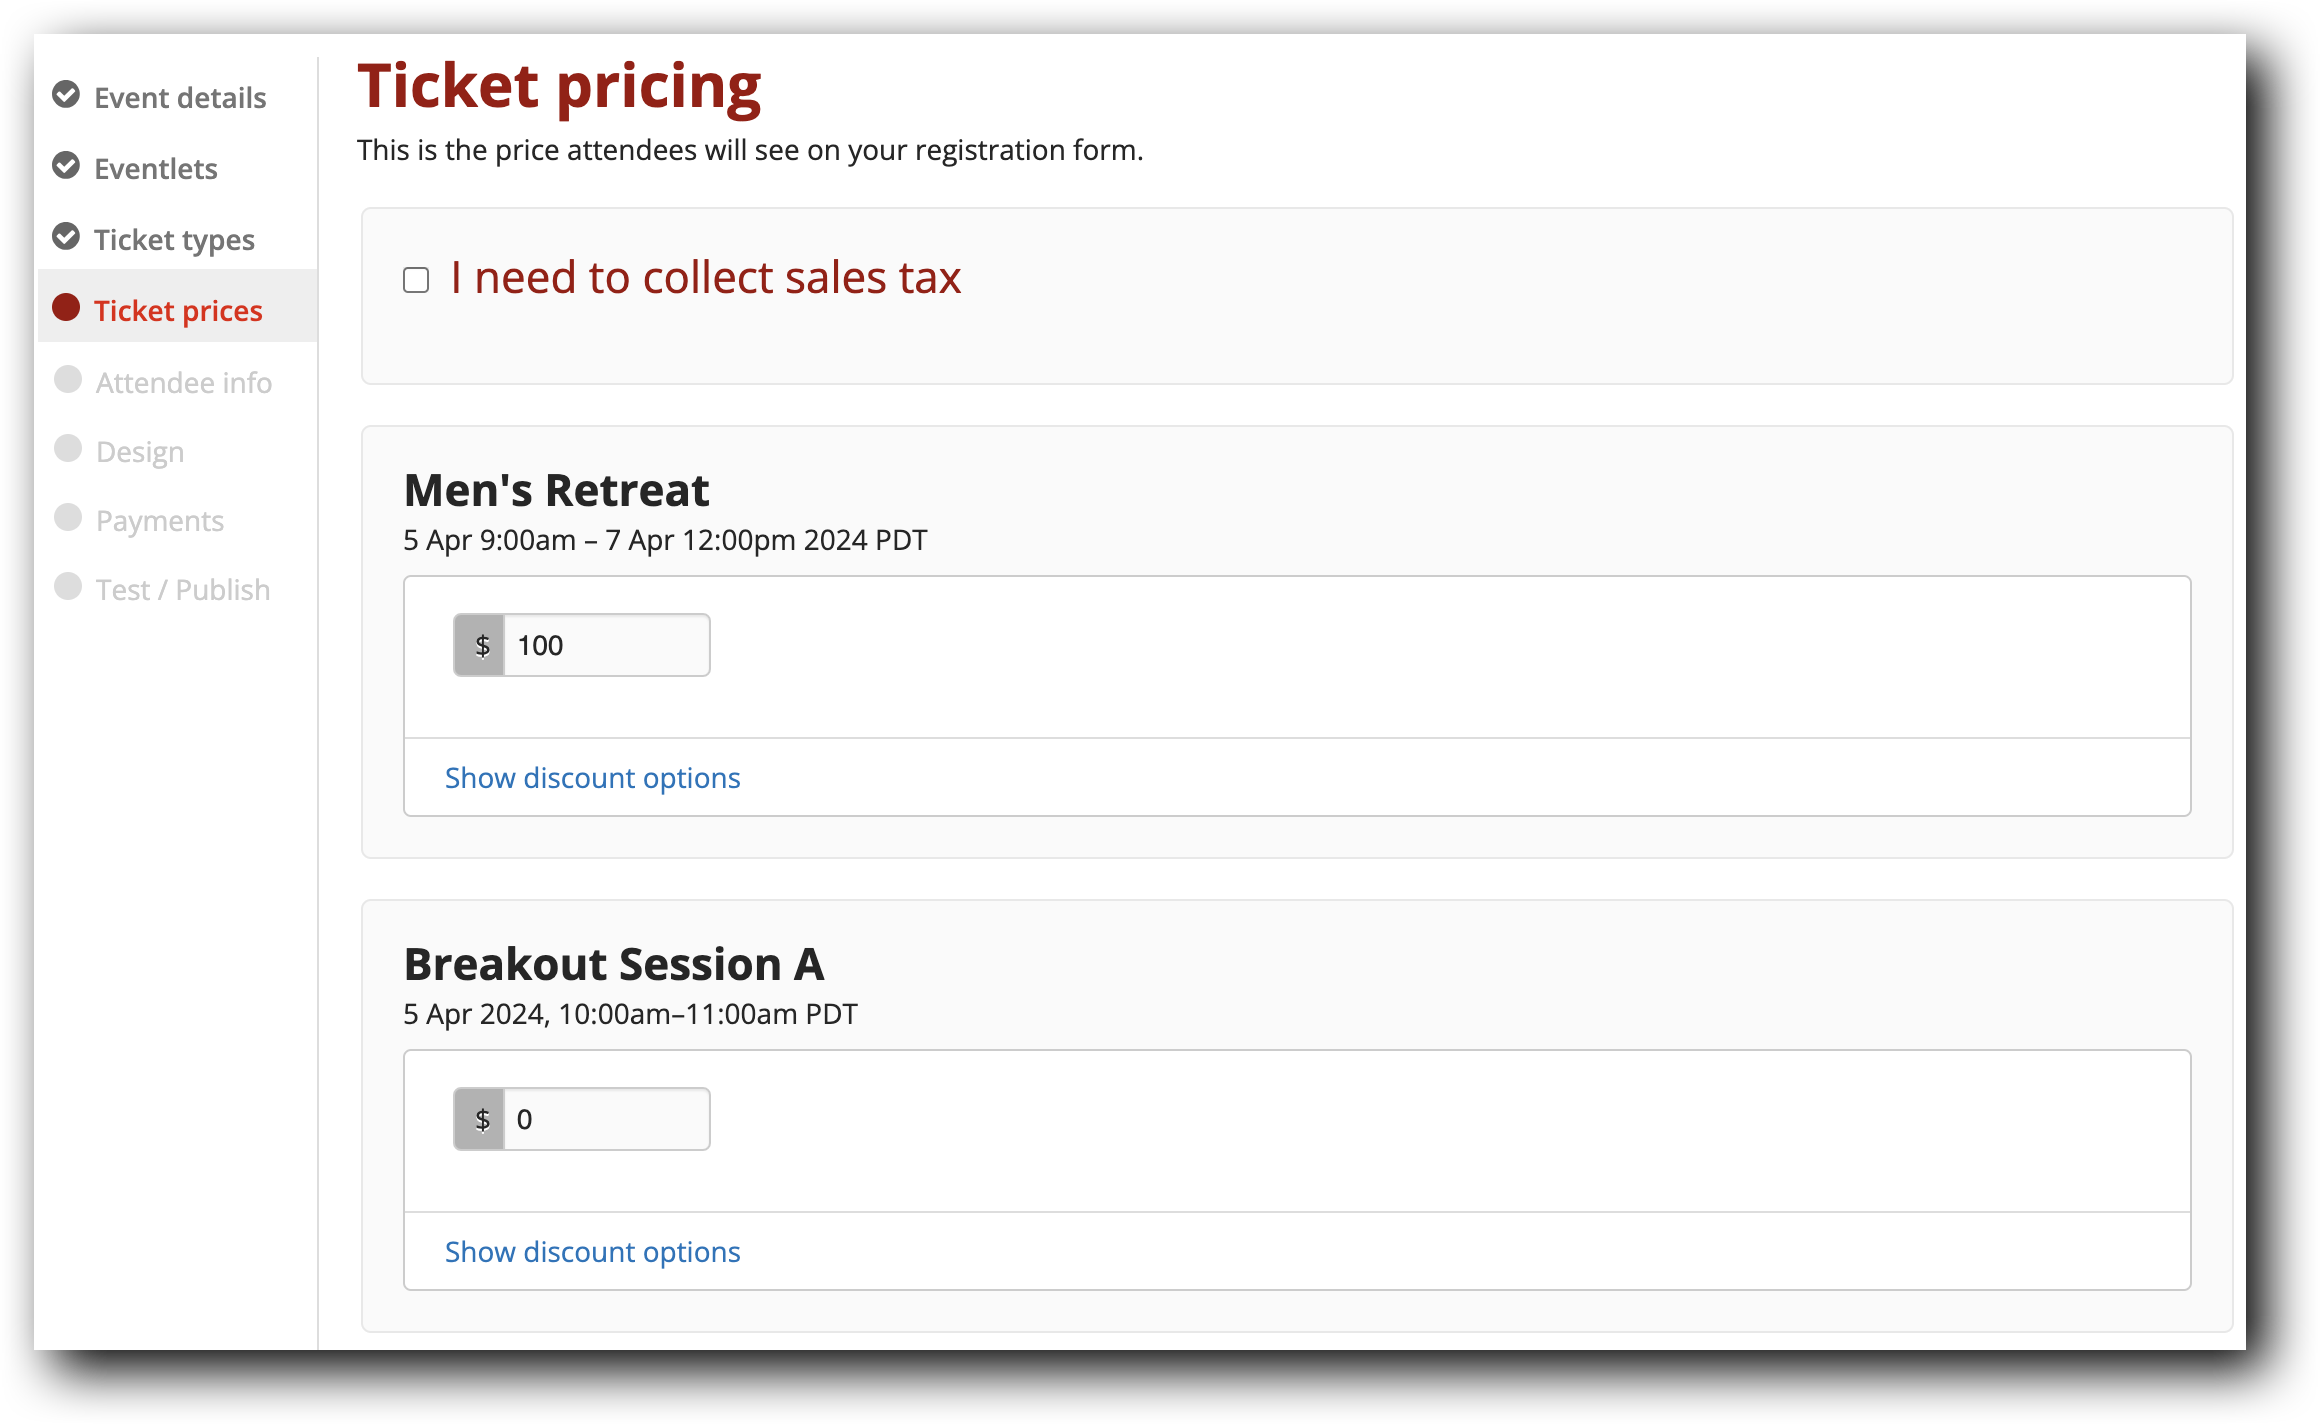The height and width of the screenshot is (1424, 2320).
Task: Go to the Test / Publish step
Action: pos(182,589)
